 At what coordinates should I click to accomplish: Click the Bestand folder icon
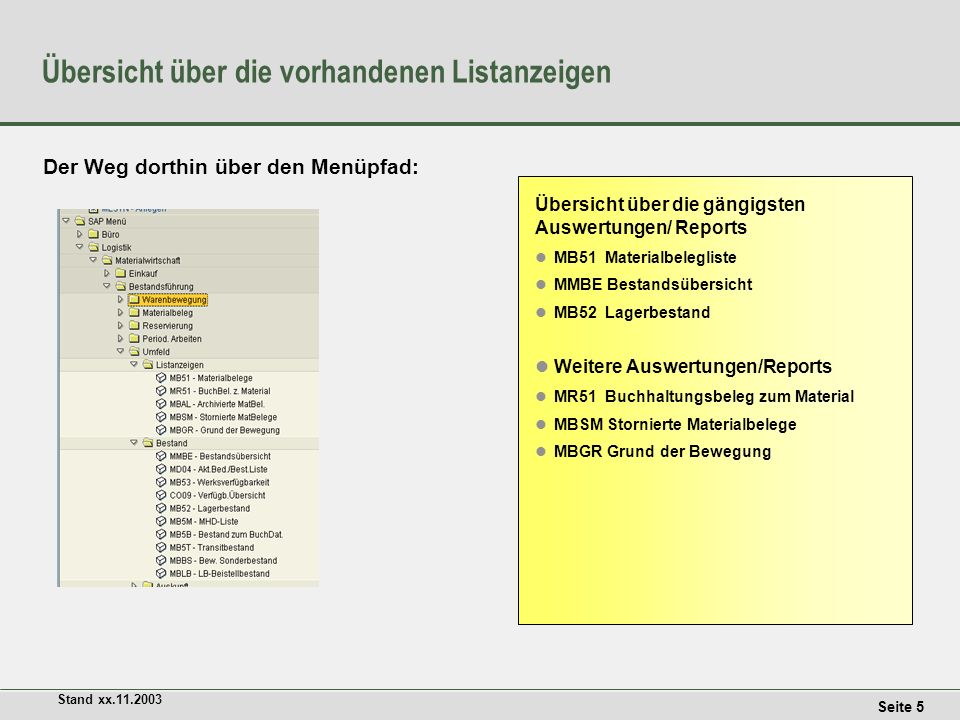[x=148, y=443]
